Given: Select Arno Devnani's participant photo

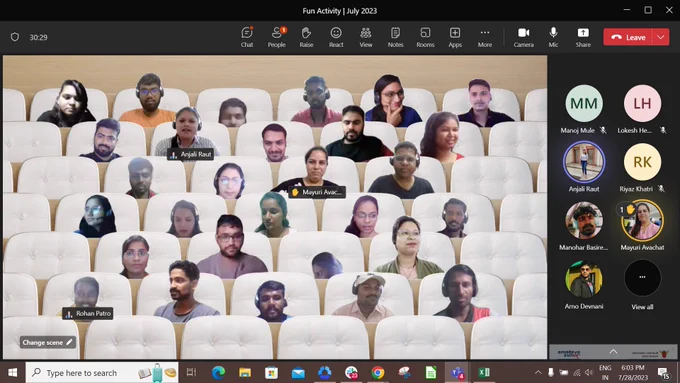Looking at the screenshot, I should tap(584, 279).
